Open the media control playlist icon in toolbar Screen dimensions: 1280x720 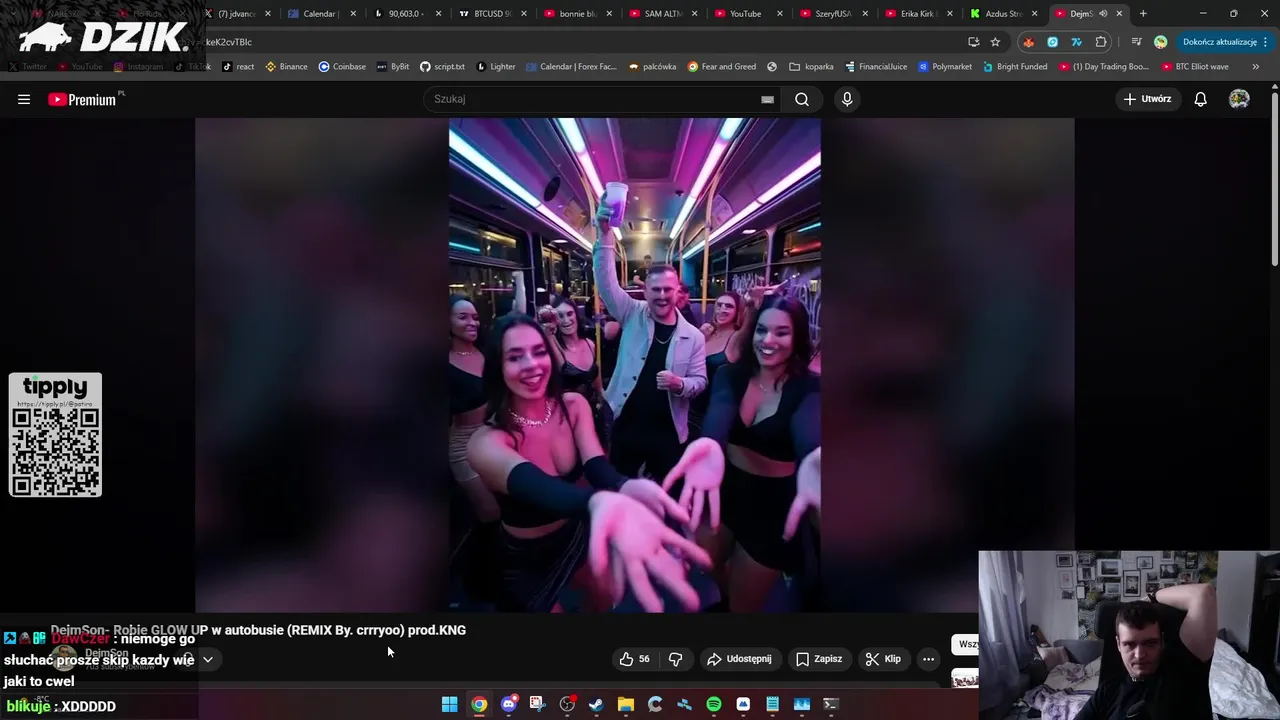(1136, 42)
